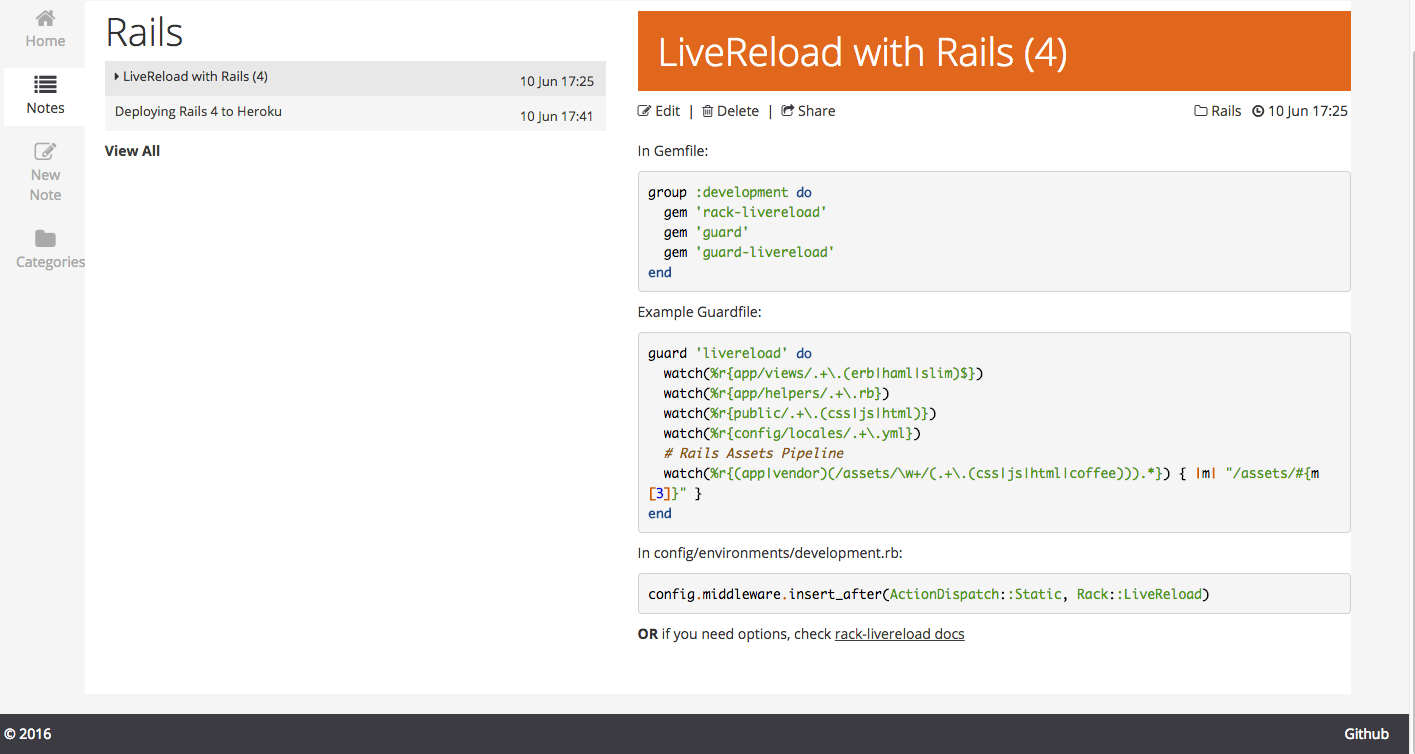Click the Categories folder icon in sidebar
Screen dimensions: 1415x754
(45, 238)
